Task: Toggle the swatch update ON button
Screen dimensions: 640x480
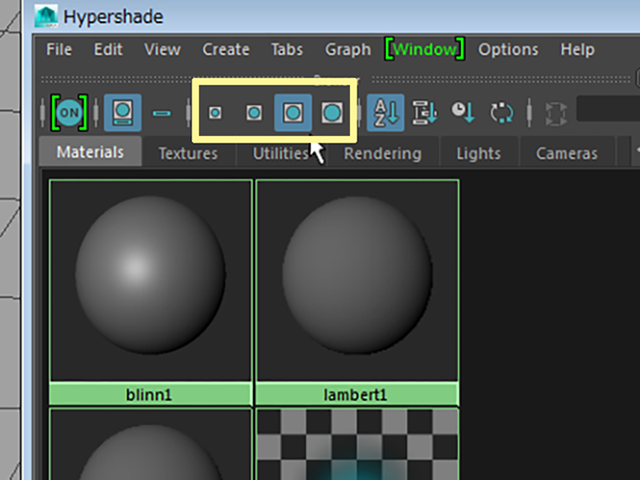Action: point(69,113)
